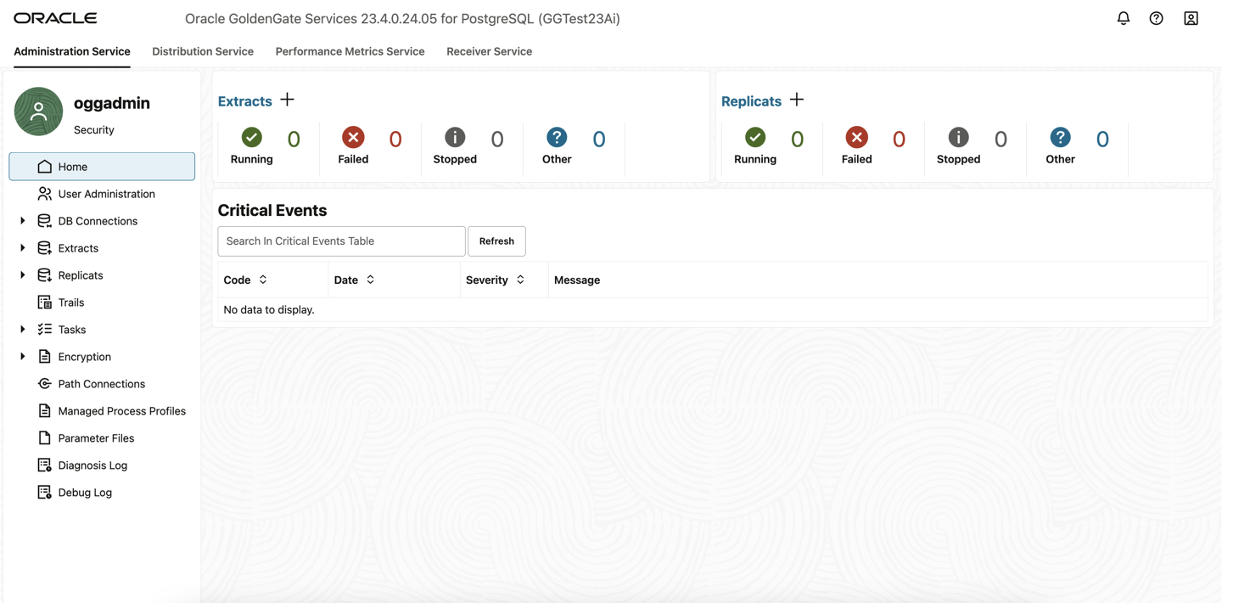Click the Security label under oggadmin
This screenshot has width=1236, height=610.
tap(94, 130)
